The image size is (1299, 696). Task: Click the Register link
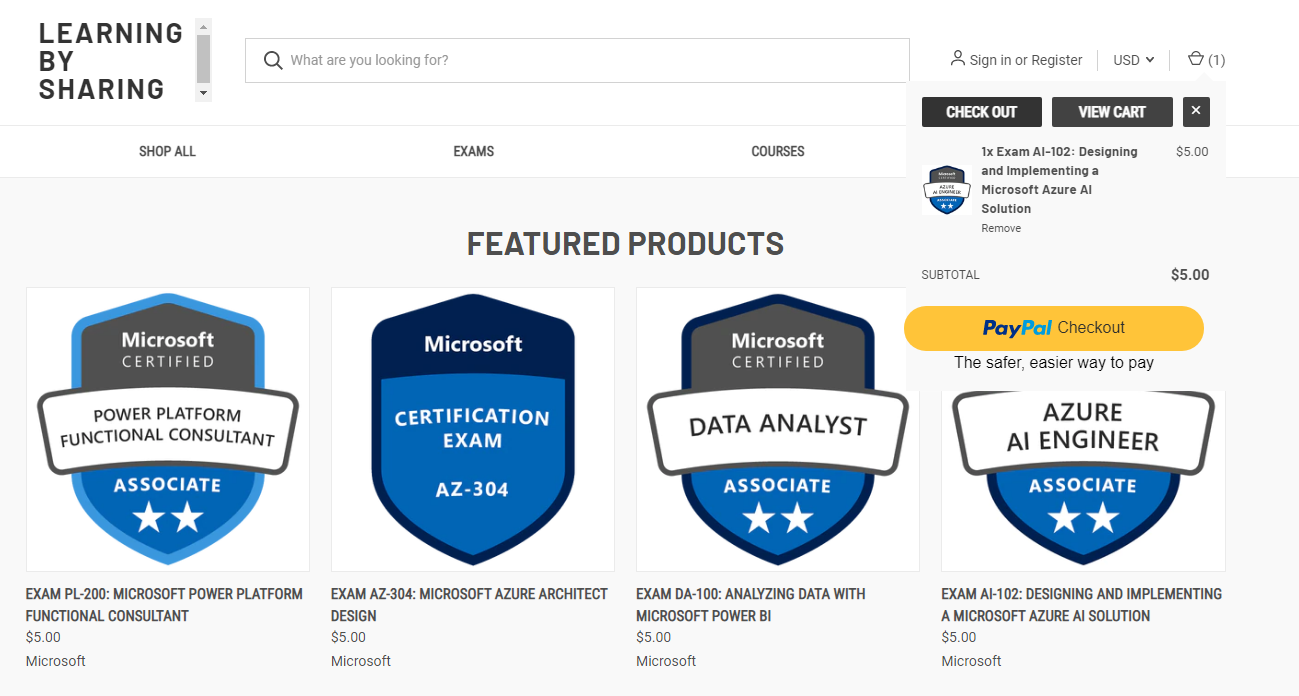(1057, 60)
